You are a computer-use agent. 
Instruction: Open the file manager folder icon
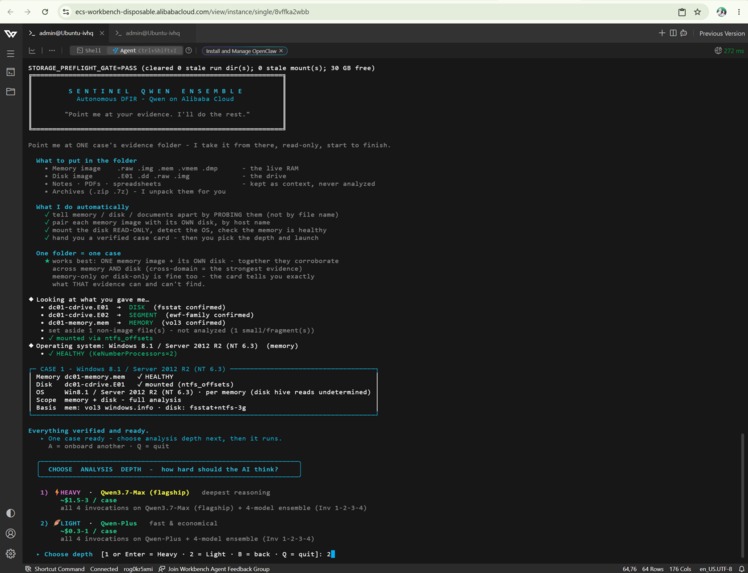point(10,91)
